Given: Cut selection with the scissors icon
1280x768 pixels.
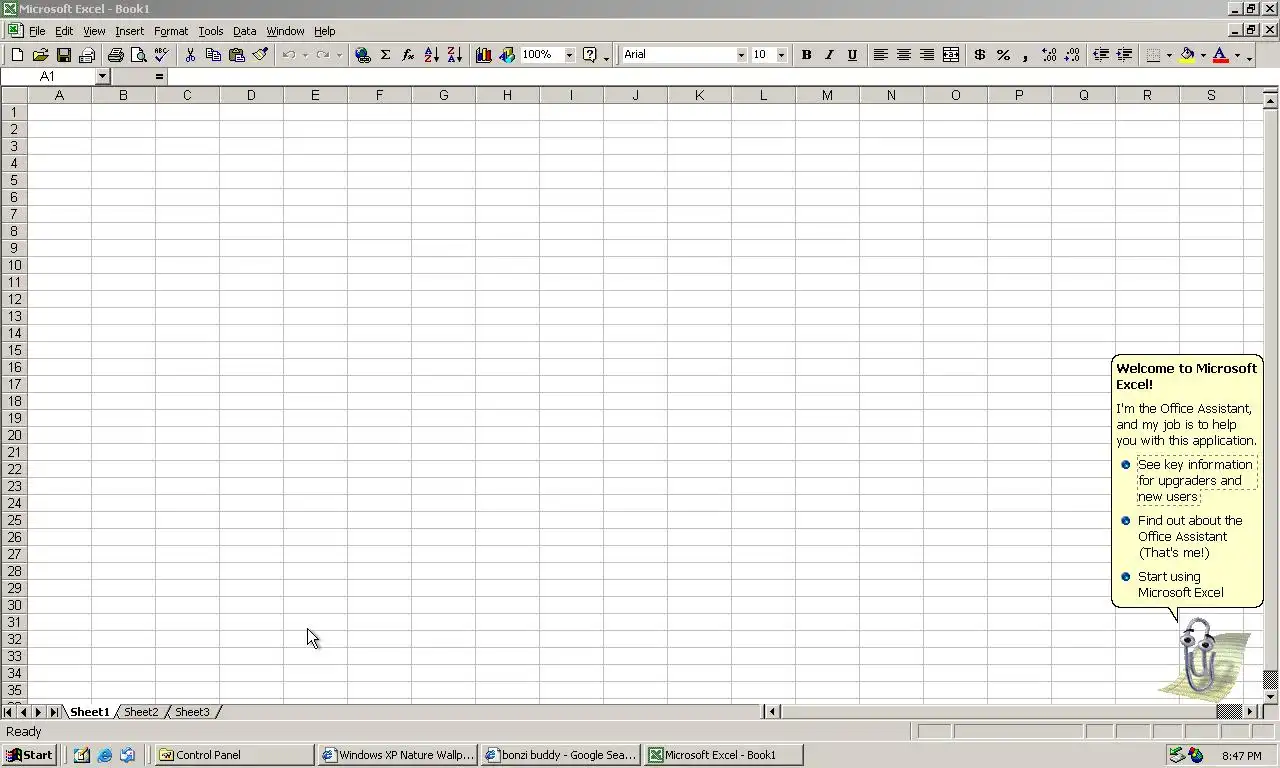Looking at the screenshot, I should click(190, 55).
